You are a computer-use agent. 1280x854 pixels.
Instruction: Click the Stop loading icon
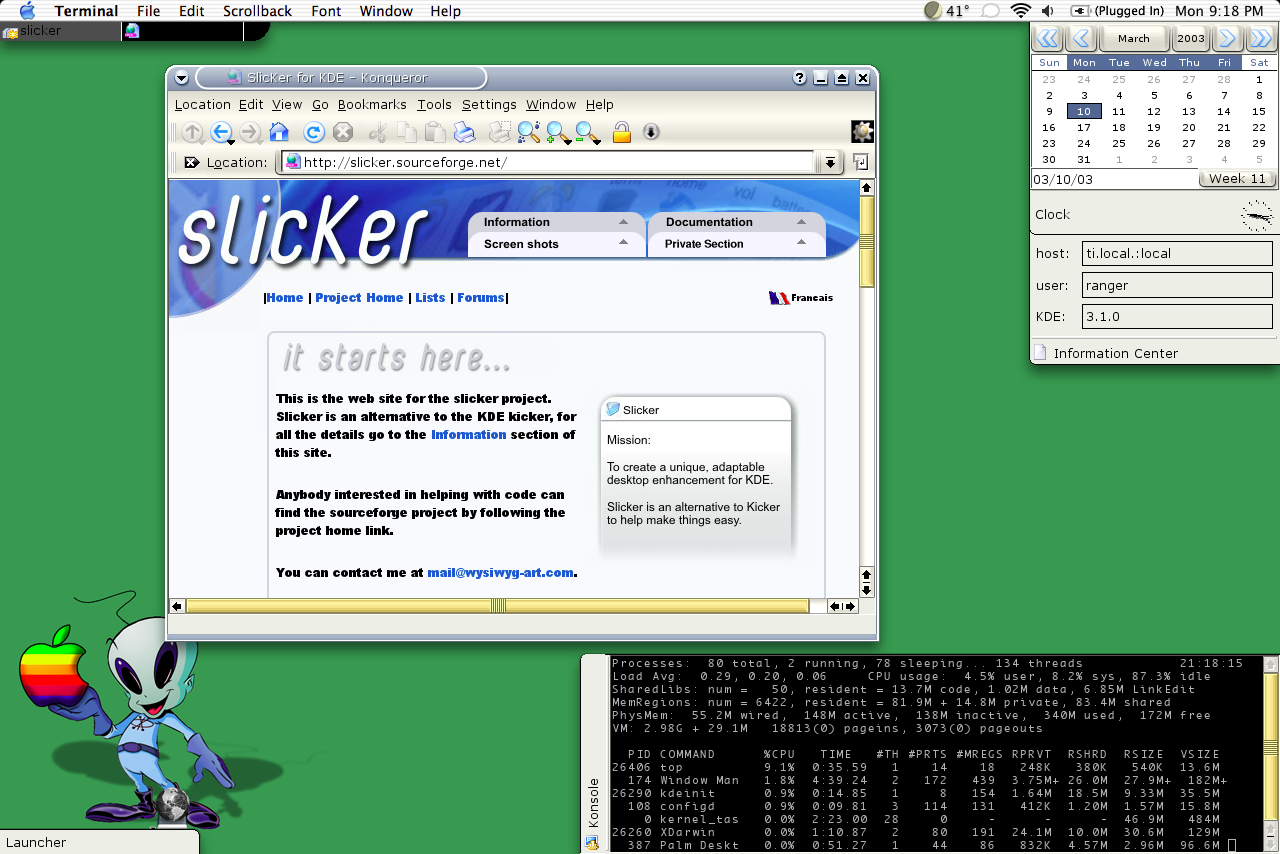click(343, 132)
